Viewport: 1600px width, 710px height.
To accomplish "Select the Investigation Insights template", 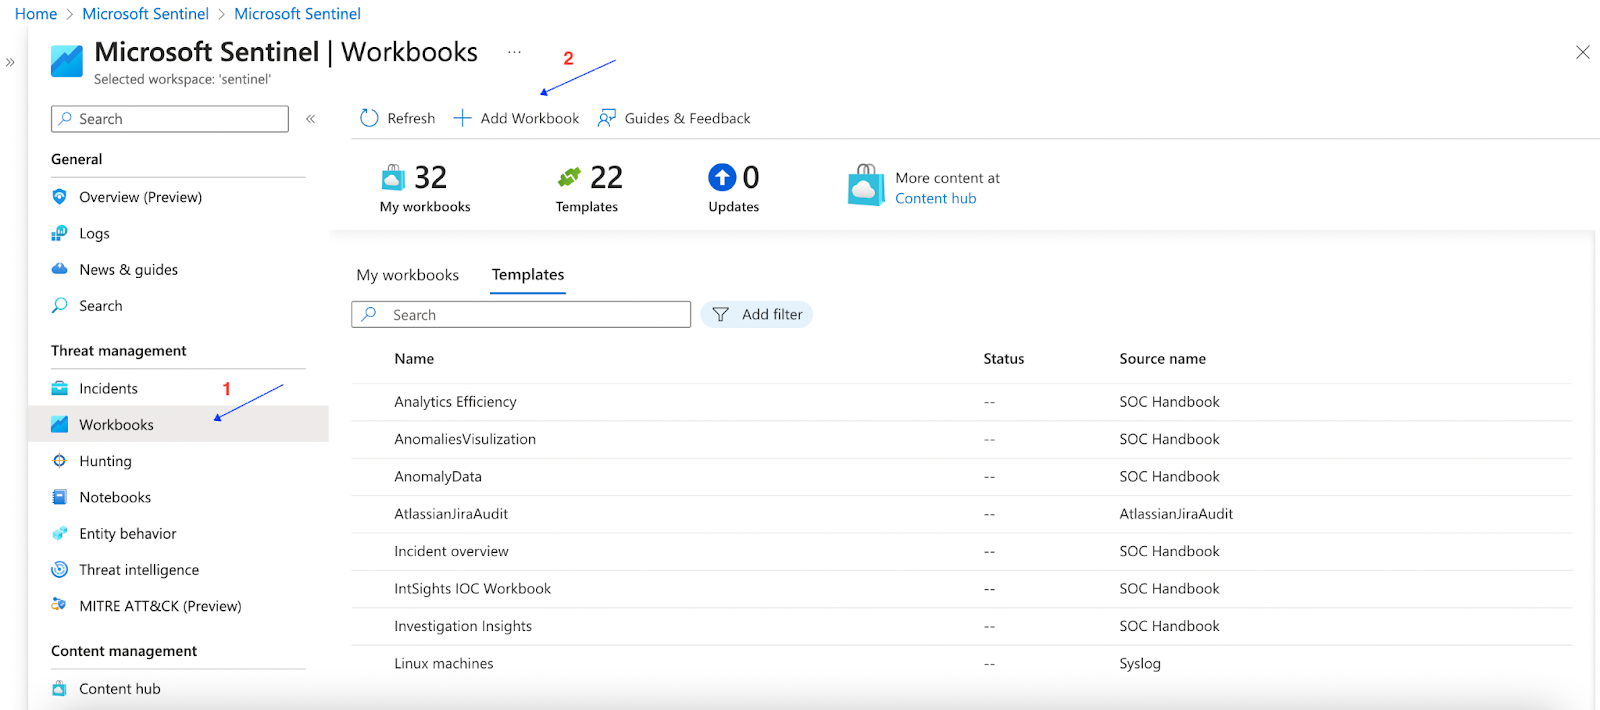I will coord(462,626).
